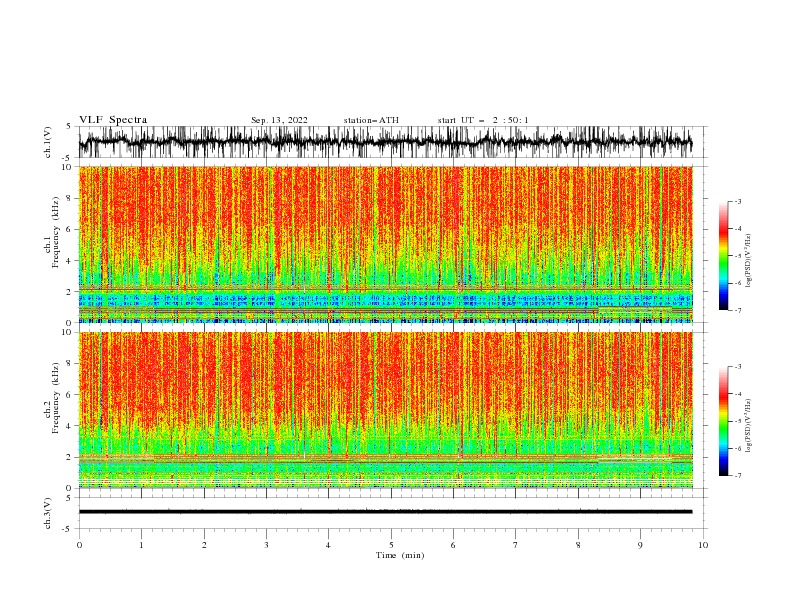Click time-axis tick label "4"
792x612 pixels.
point(328,545)
